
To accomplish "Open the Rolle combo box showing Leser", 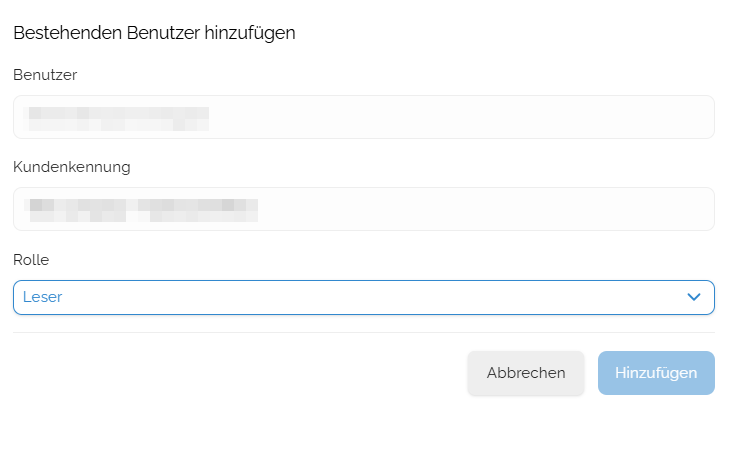I will pyautogui.click(x=364, y=298).
